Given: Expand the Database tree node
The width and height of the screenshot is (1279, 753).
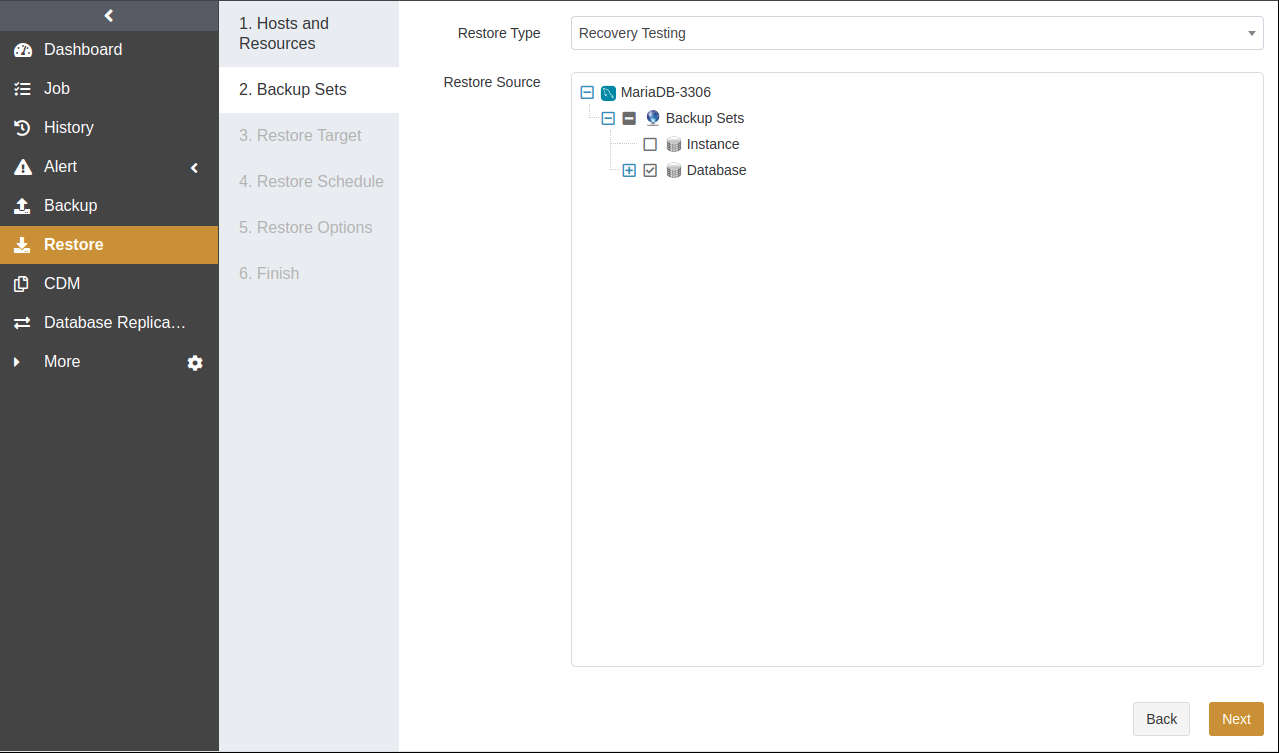Looking at the screenshot, I should click(x=629, y=170).
